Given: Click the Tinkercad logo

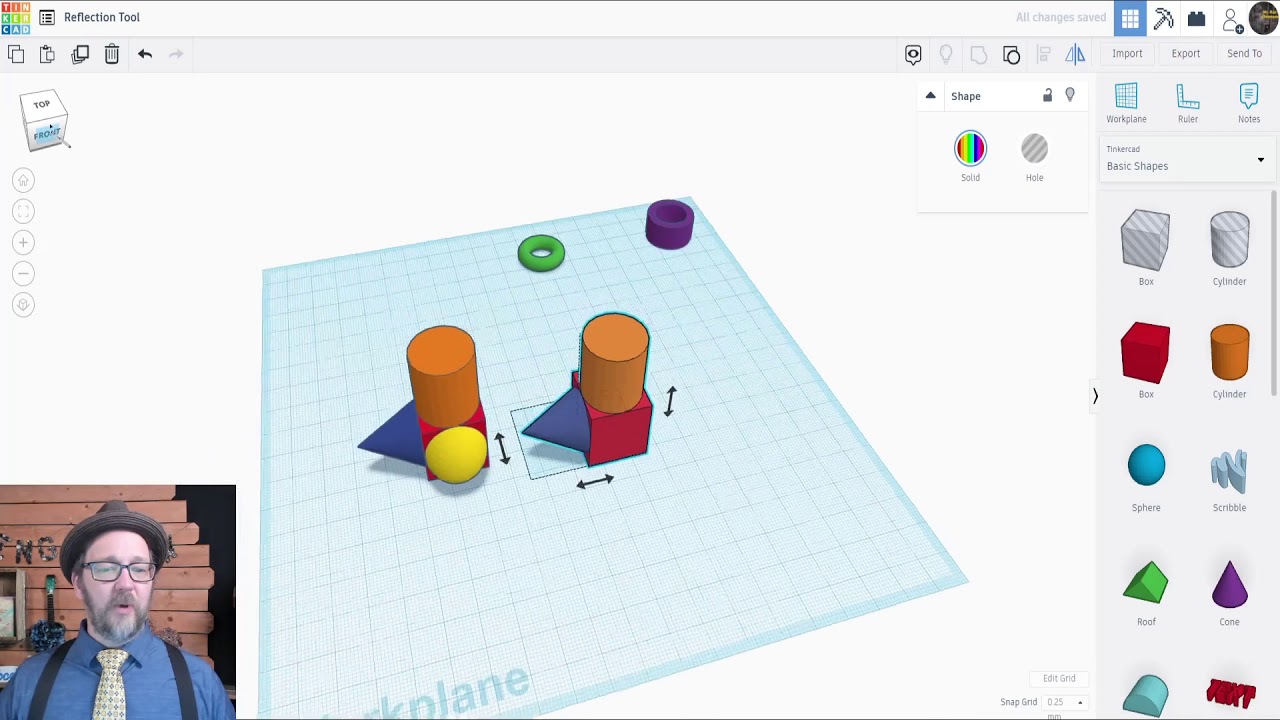Looking at the screenshot, I should coord(16,17).
